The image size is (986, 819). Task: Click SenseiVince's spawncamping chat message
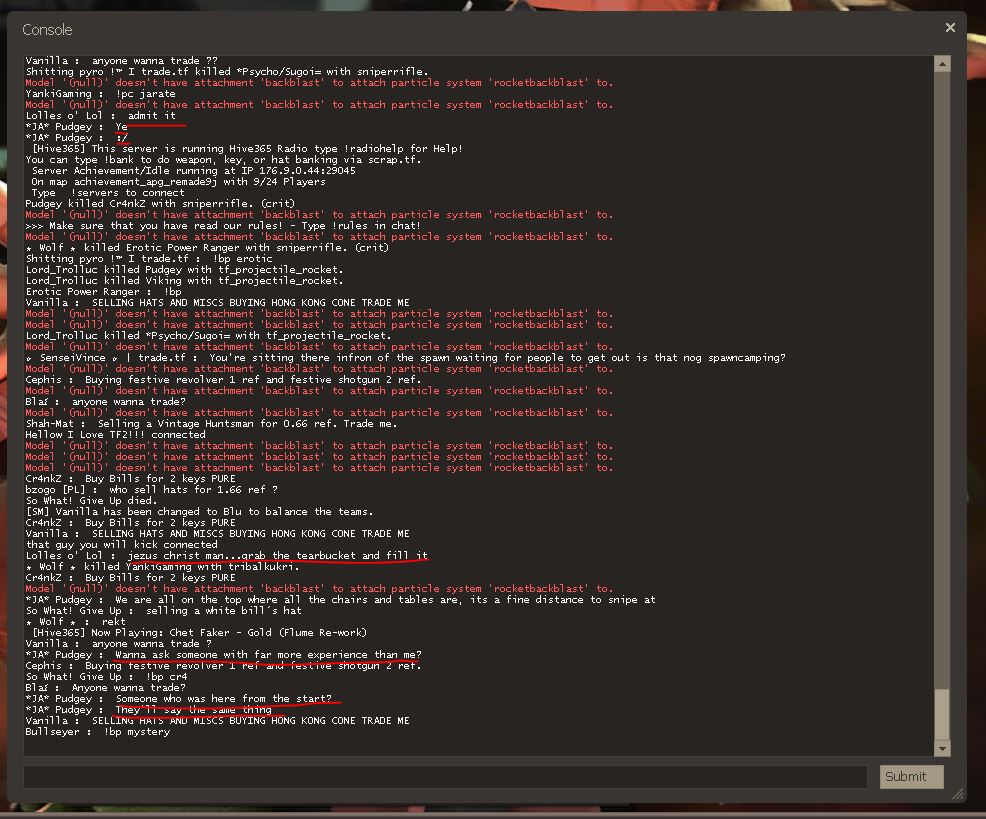tap(405, 358)
